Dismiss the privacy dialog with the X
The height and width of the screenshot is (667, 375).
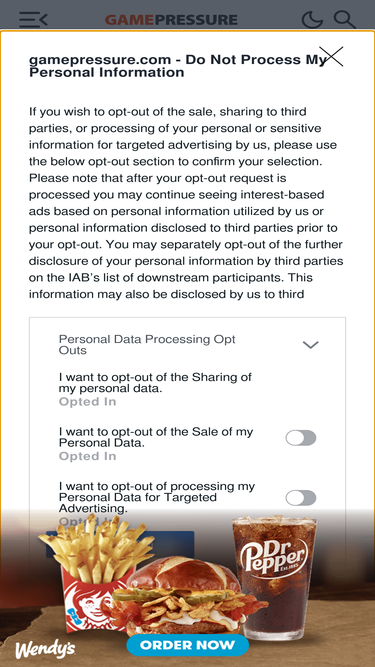[334, 57]
